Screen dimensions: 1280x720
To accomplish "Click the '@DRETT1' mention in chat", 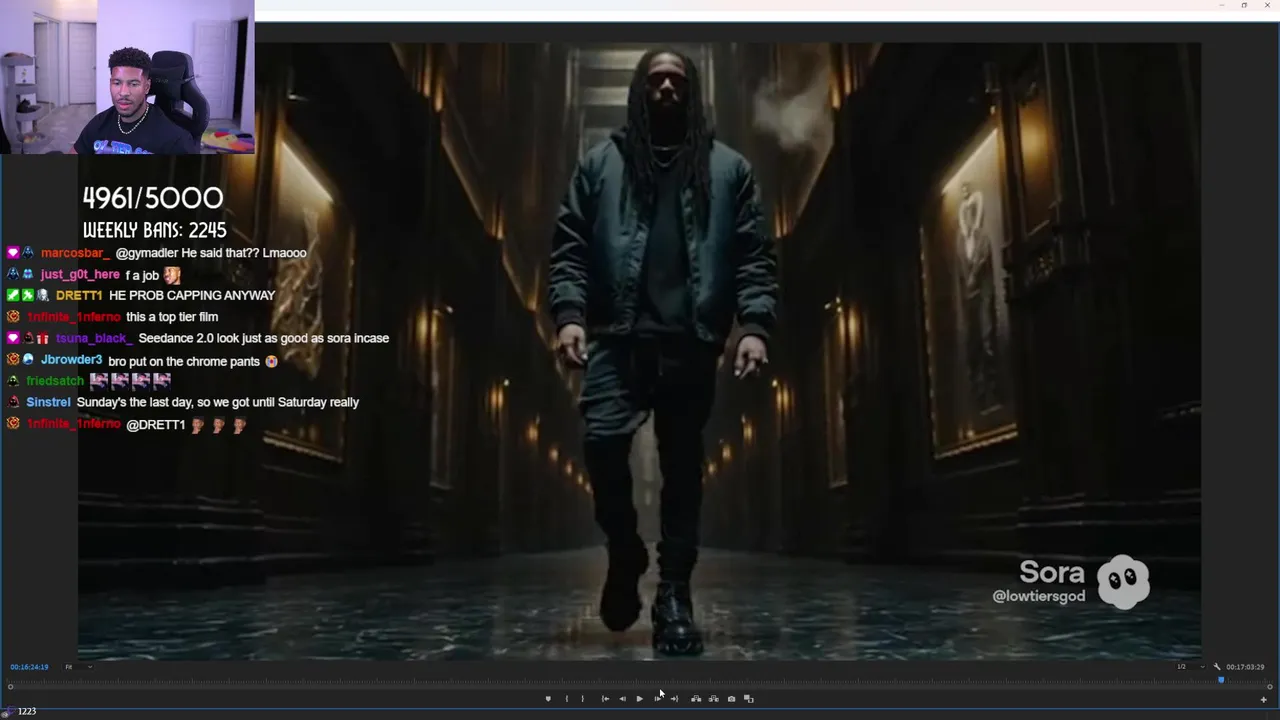I will [156, 425].
